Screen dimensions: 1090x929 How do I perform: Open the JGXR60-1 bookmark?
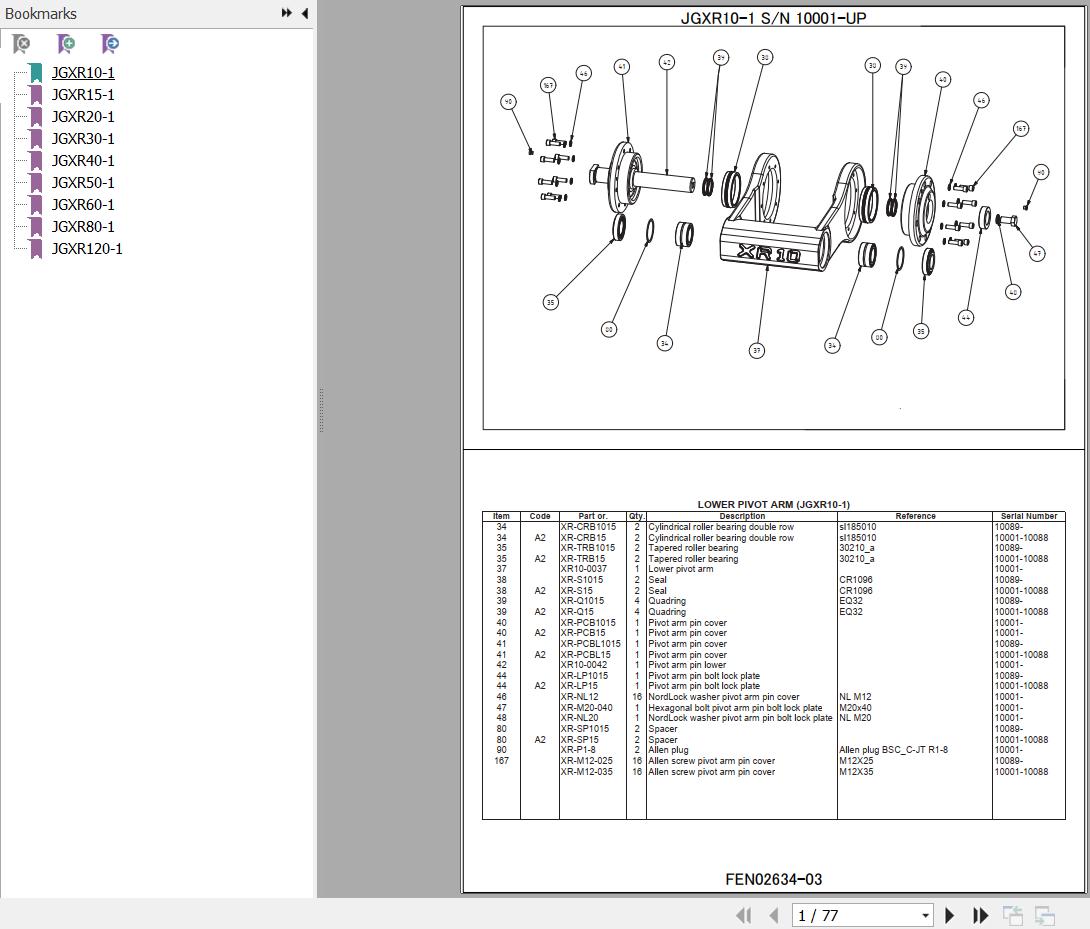pos(83,205)
